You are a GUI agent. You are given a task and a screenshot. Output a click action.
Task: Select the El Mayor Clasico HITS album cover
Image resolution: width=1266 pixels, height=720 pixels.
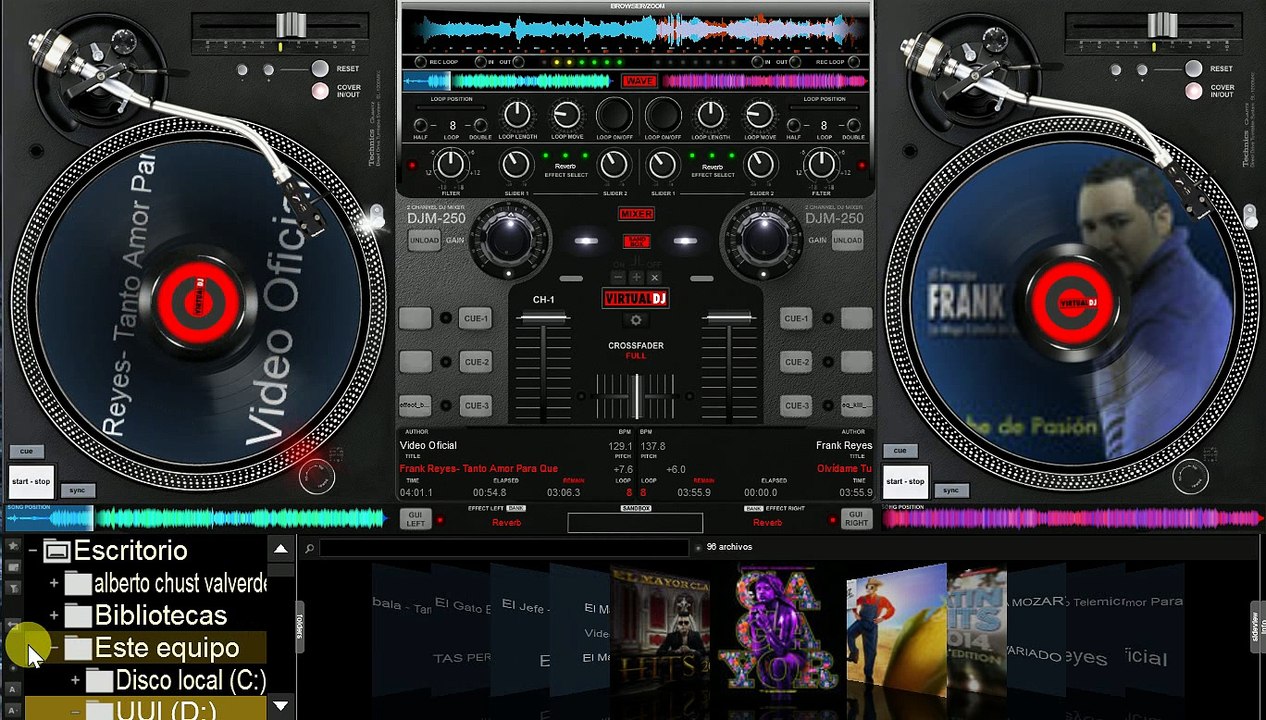(x=660, y=630)
